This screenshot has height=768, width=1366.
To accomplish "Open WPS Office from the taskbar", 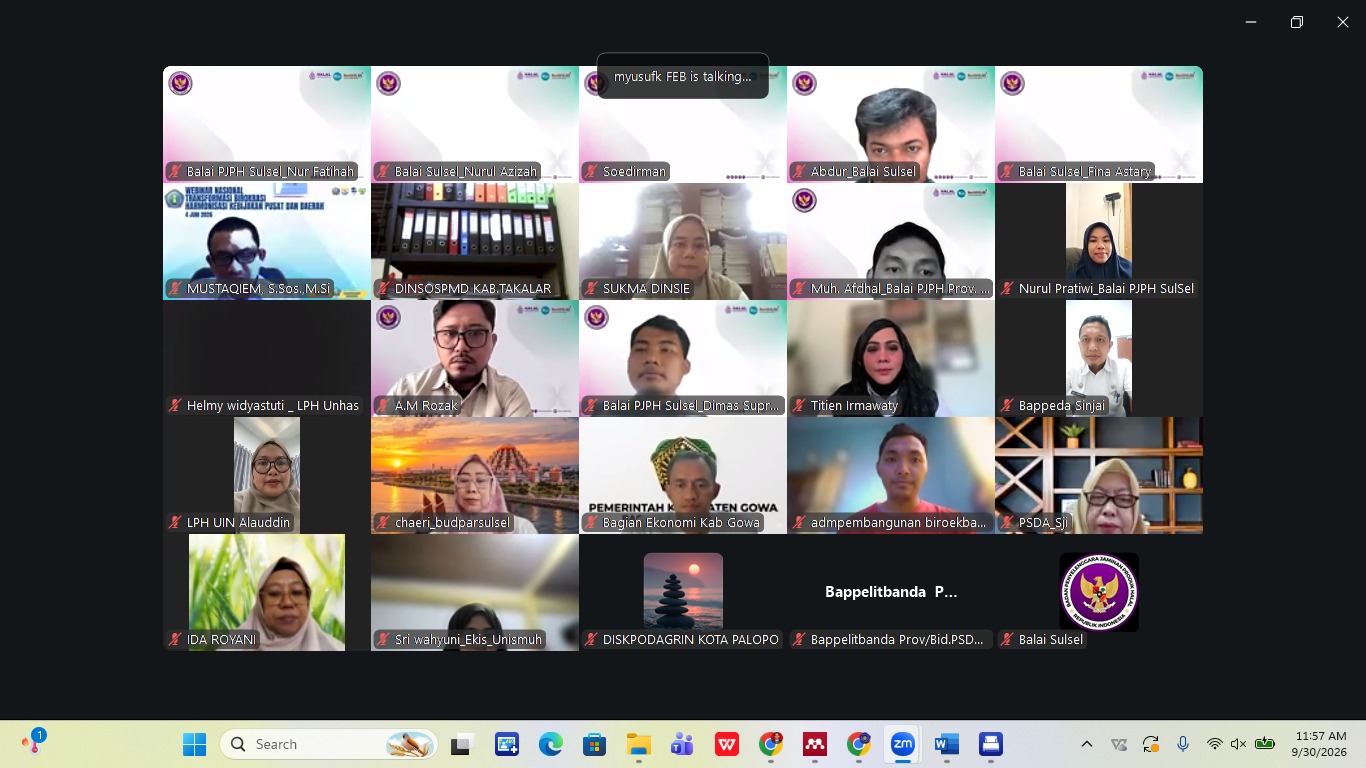I will [727, 744].
